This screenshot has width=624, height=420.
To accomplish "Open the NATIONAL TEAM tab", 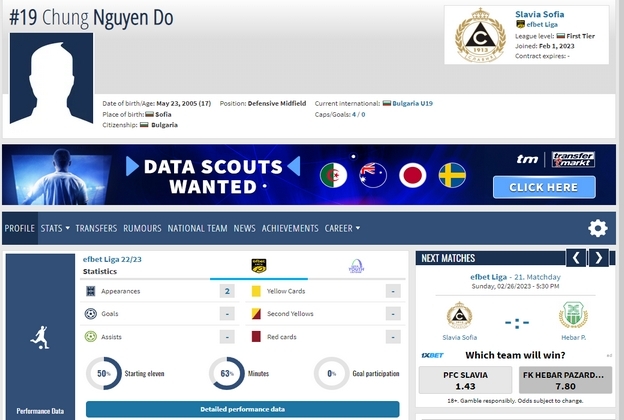I will coord(197,228).
